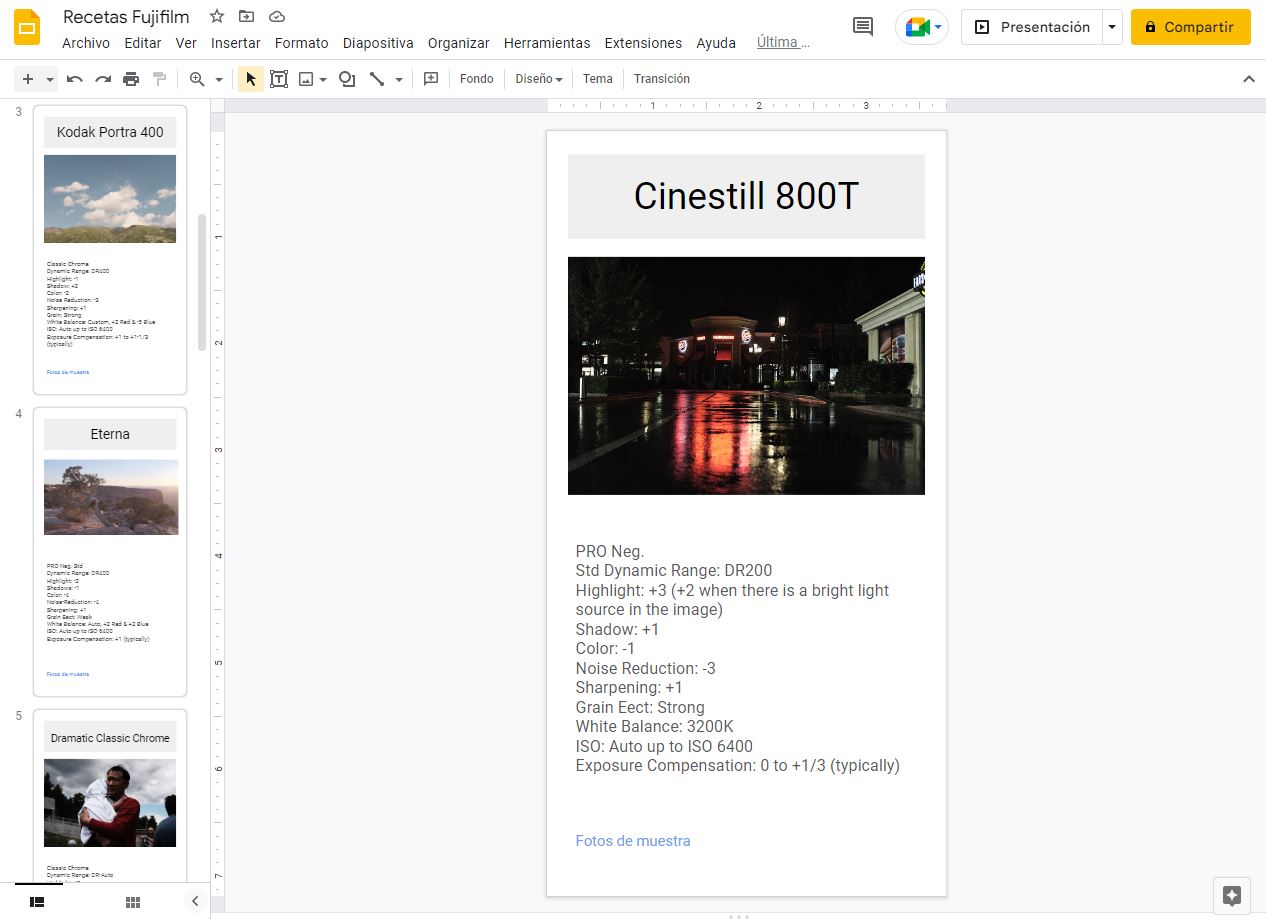Select the Dramatic Classic Chrome slide thumbnail

110,796
